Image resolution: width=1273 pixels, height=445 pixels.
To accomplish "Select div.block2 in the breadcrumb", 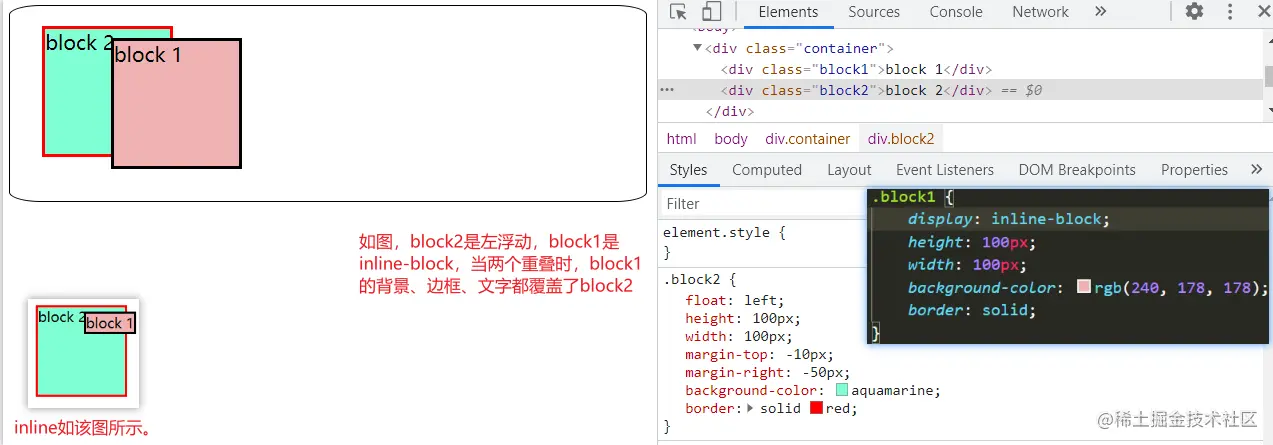I will [901, 139].
